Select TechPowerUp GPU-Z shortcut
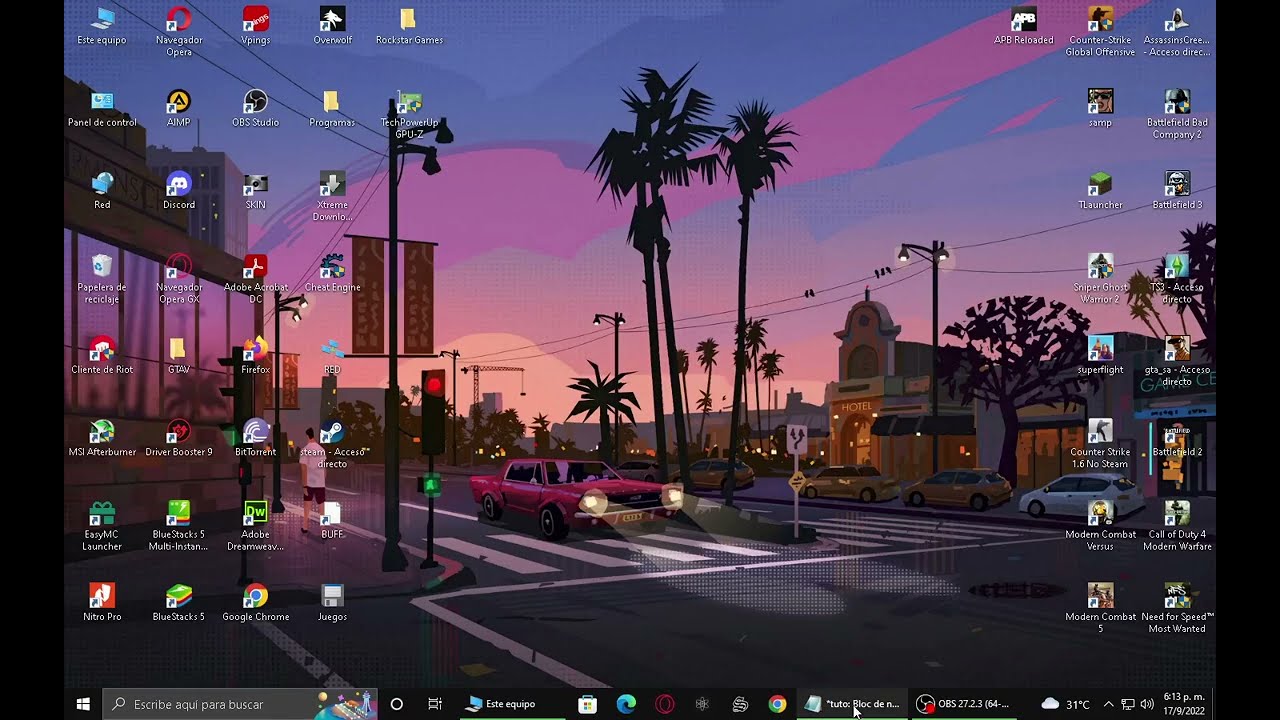The height and width of the screenshot is (720, 1280). (409, 114)
